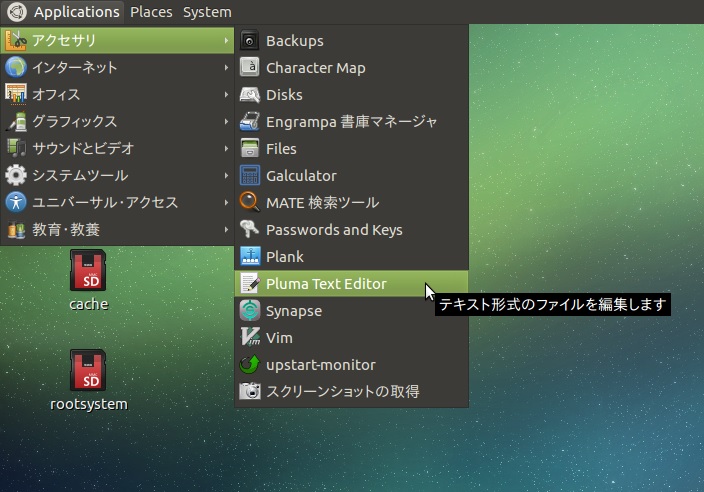Click the Vim icon
The width and height of the screenshot is (704, 492).
tap(250, 337)
